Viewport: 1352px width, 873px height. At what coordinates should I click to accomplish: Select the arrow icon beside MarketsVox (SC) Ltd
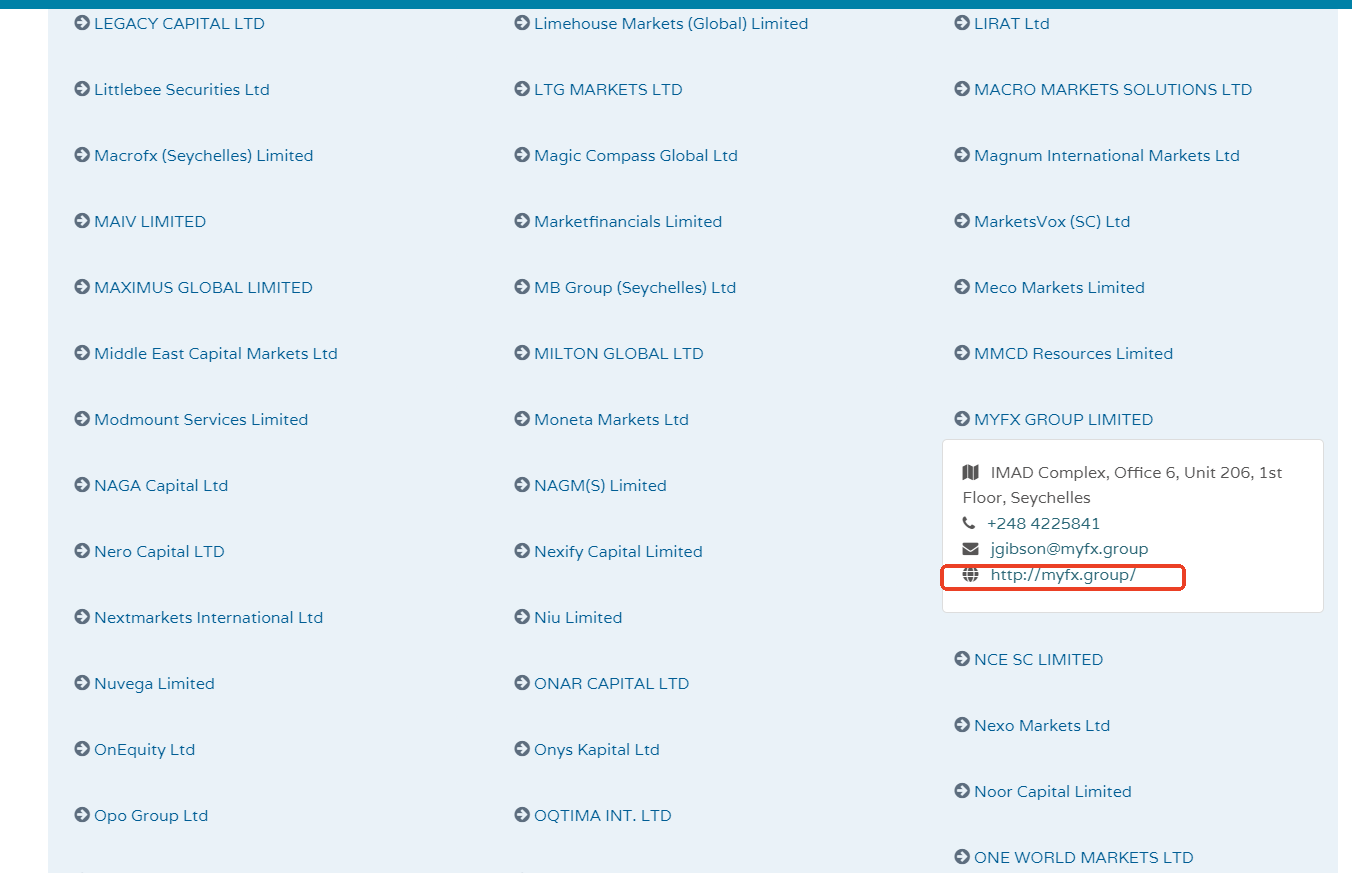(962, 221)
